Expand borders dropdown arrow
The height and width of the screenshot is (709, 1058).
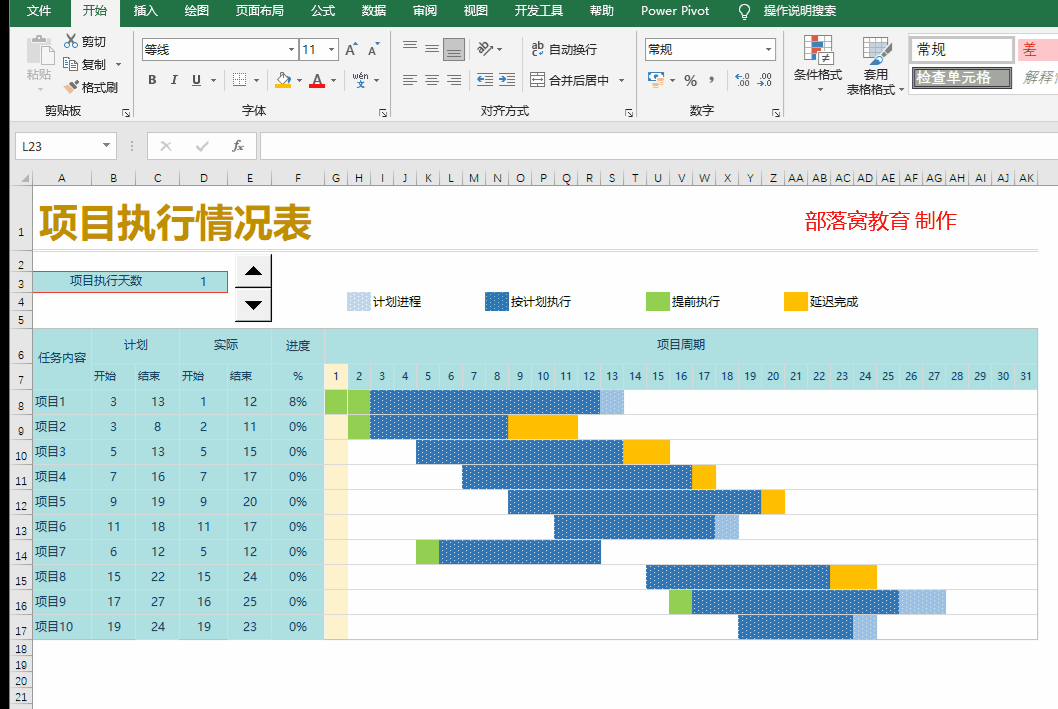click(x=256, y=80)
